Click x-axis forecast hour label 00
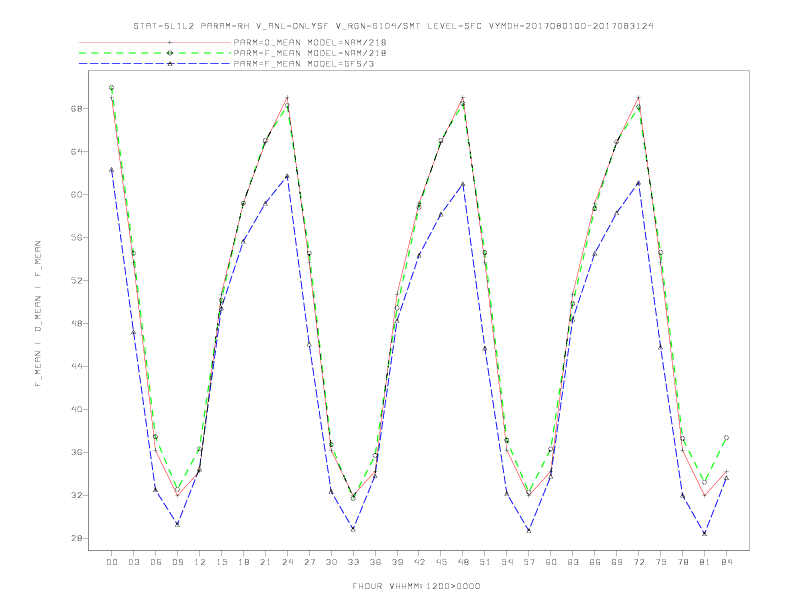Viewport: 792px width, 612px height. 112,562
